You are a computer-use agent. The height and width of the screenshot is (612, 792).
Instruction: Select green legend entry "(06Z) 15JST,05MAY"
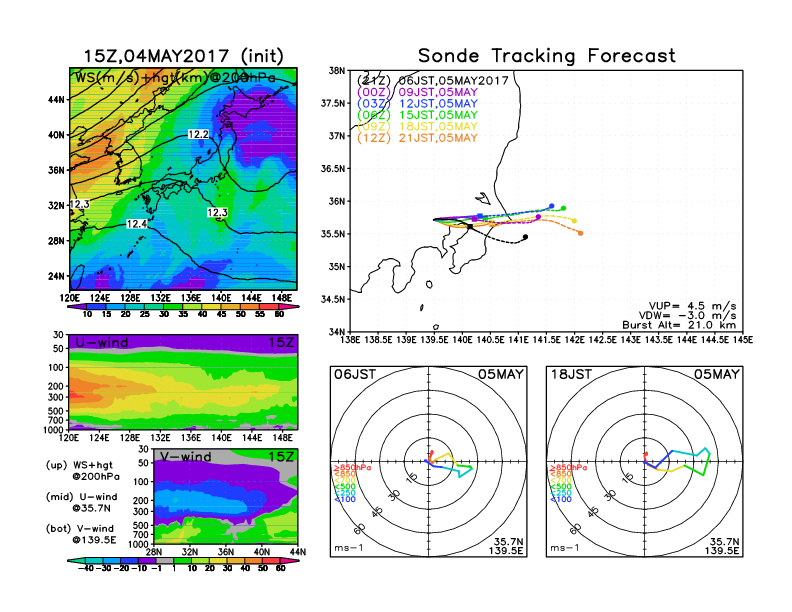click(x=417, y=115)
